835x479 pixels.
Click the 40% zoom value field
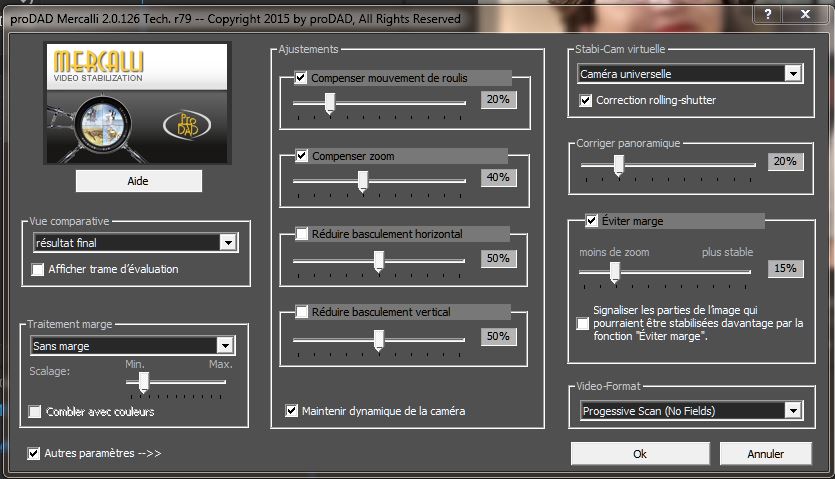[498, 177]
